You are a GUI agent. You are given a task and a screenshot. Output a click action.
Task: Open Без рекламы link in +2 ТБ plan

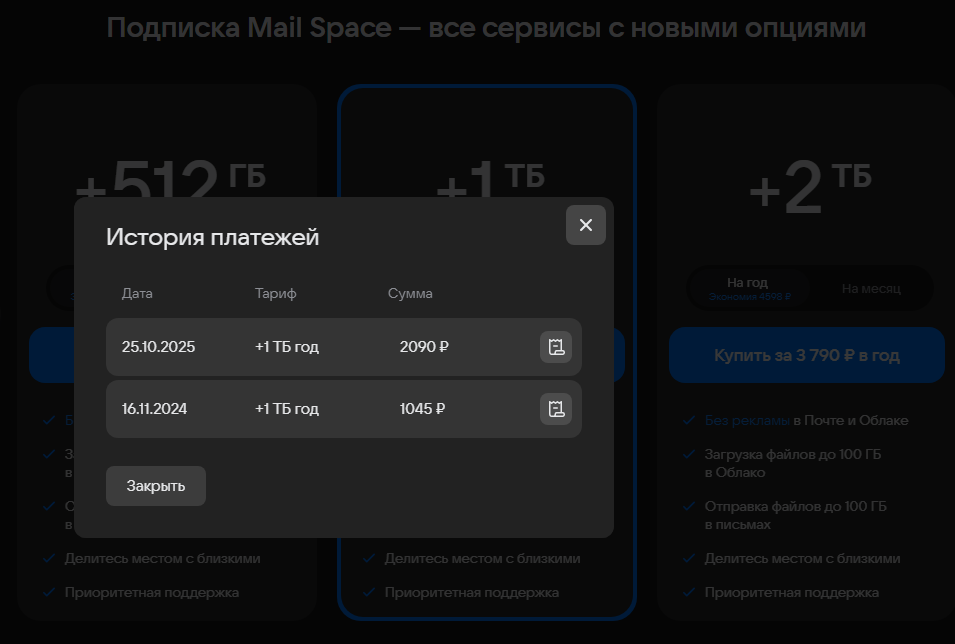click(x=747, y=420)
